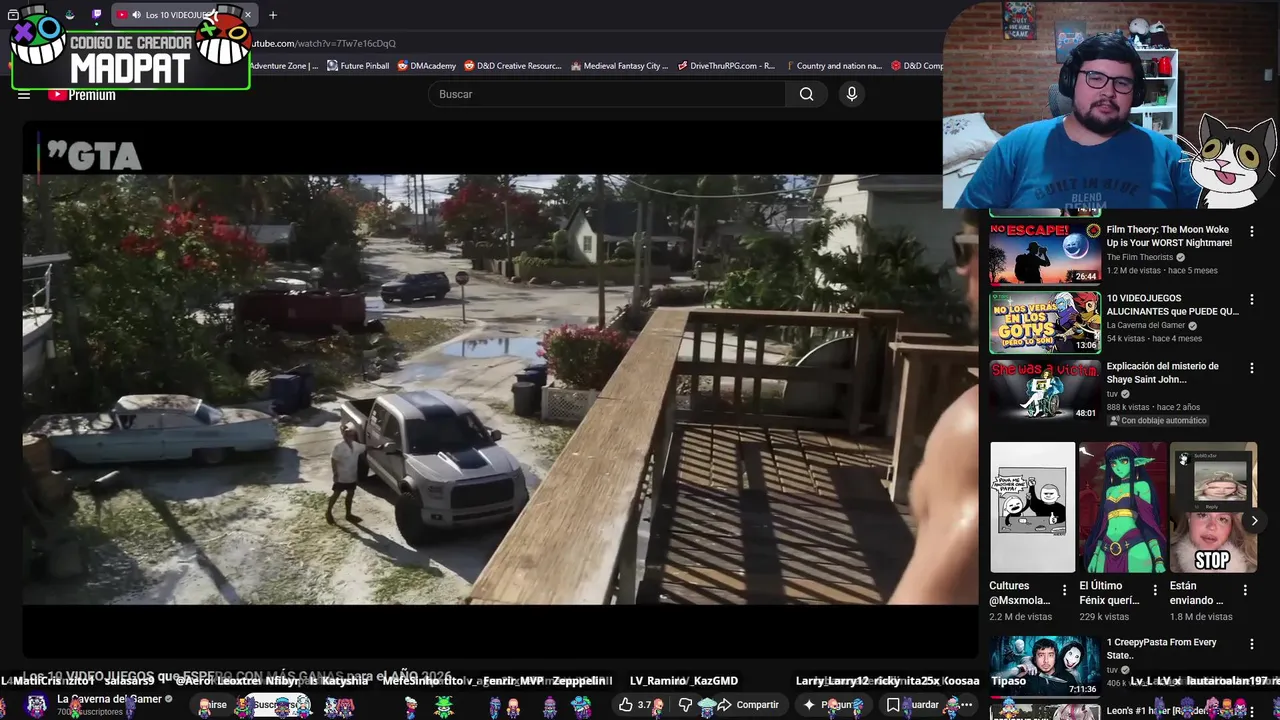Viewport: 1280px width, 720px height.
Task: Select the 'Los 10 VIDEOJUE' YouTube tab
Action: point(183,15)
